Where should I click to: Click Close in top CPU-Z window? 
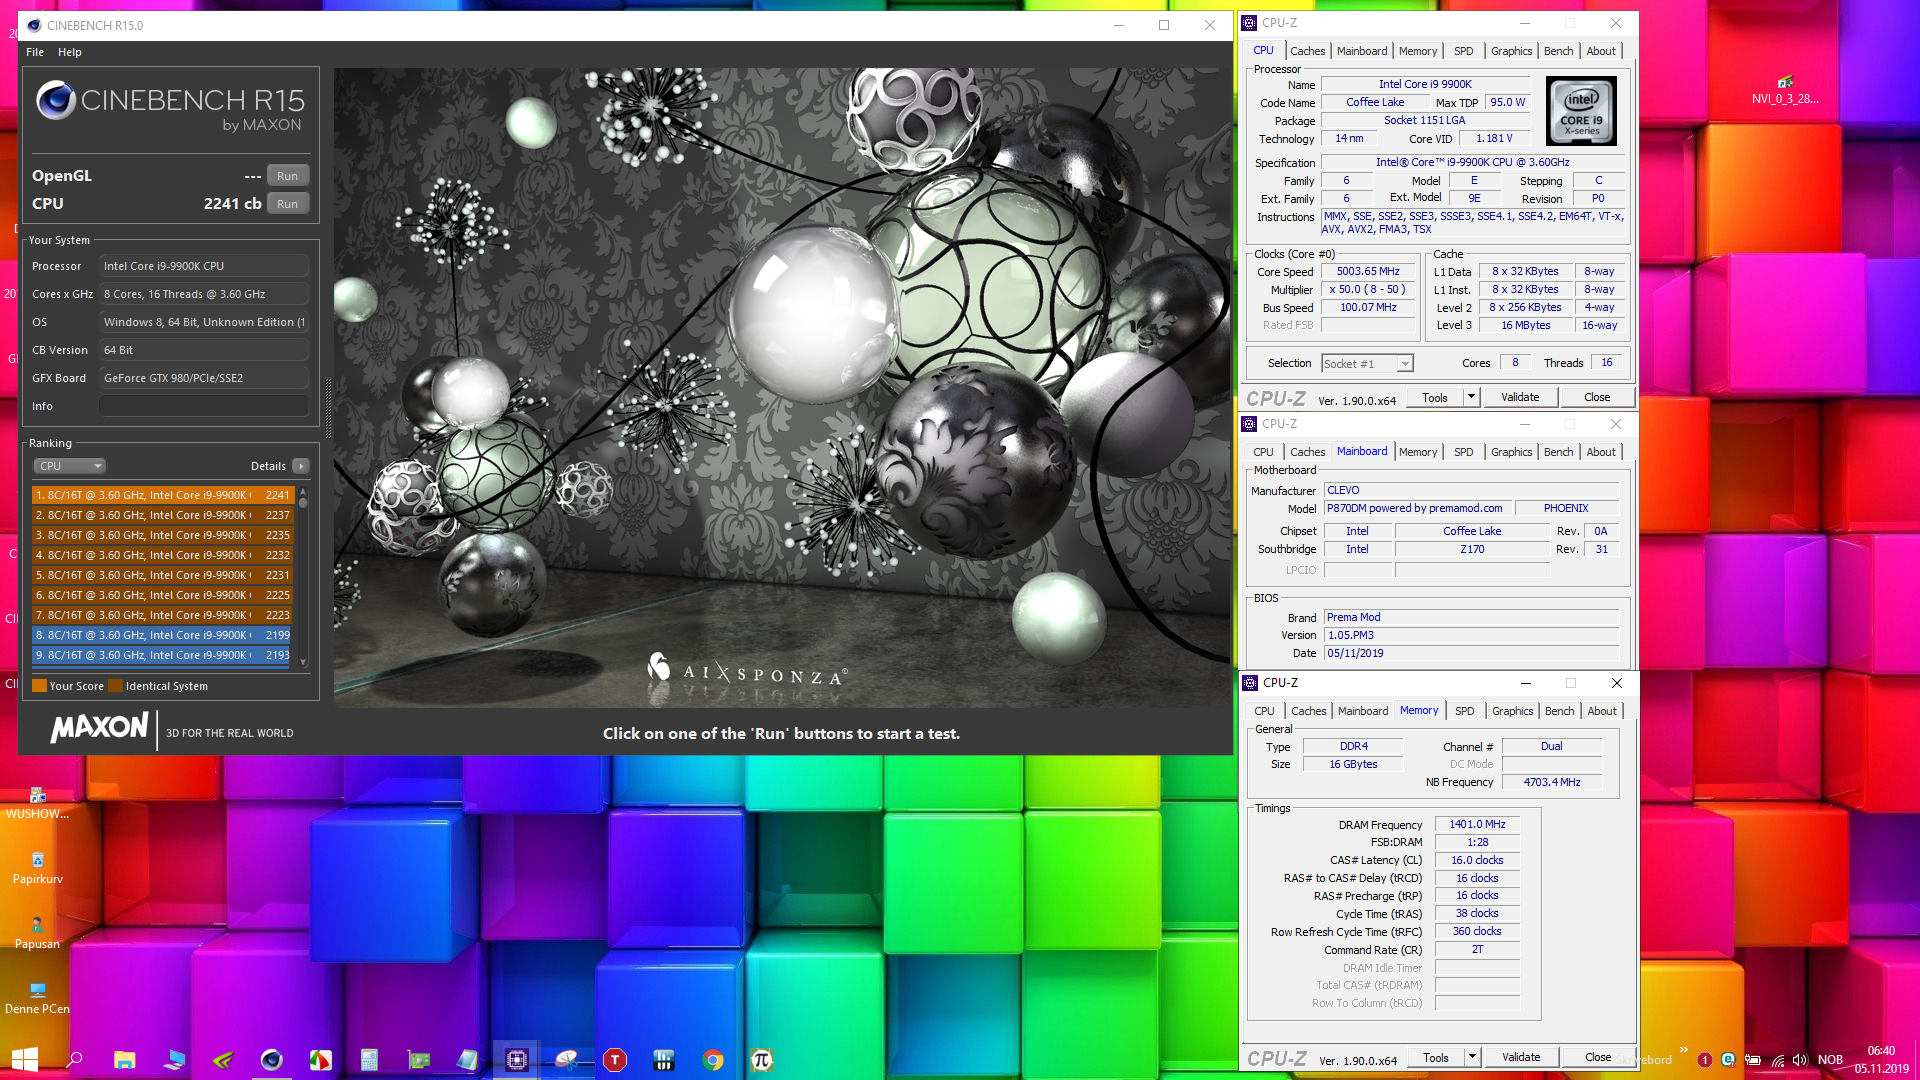click(1597, 398)
